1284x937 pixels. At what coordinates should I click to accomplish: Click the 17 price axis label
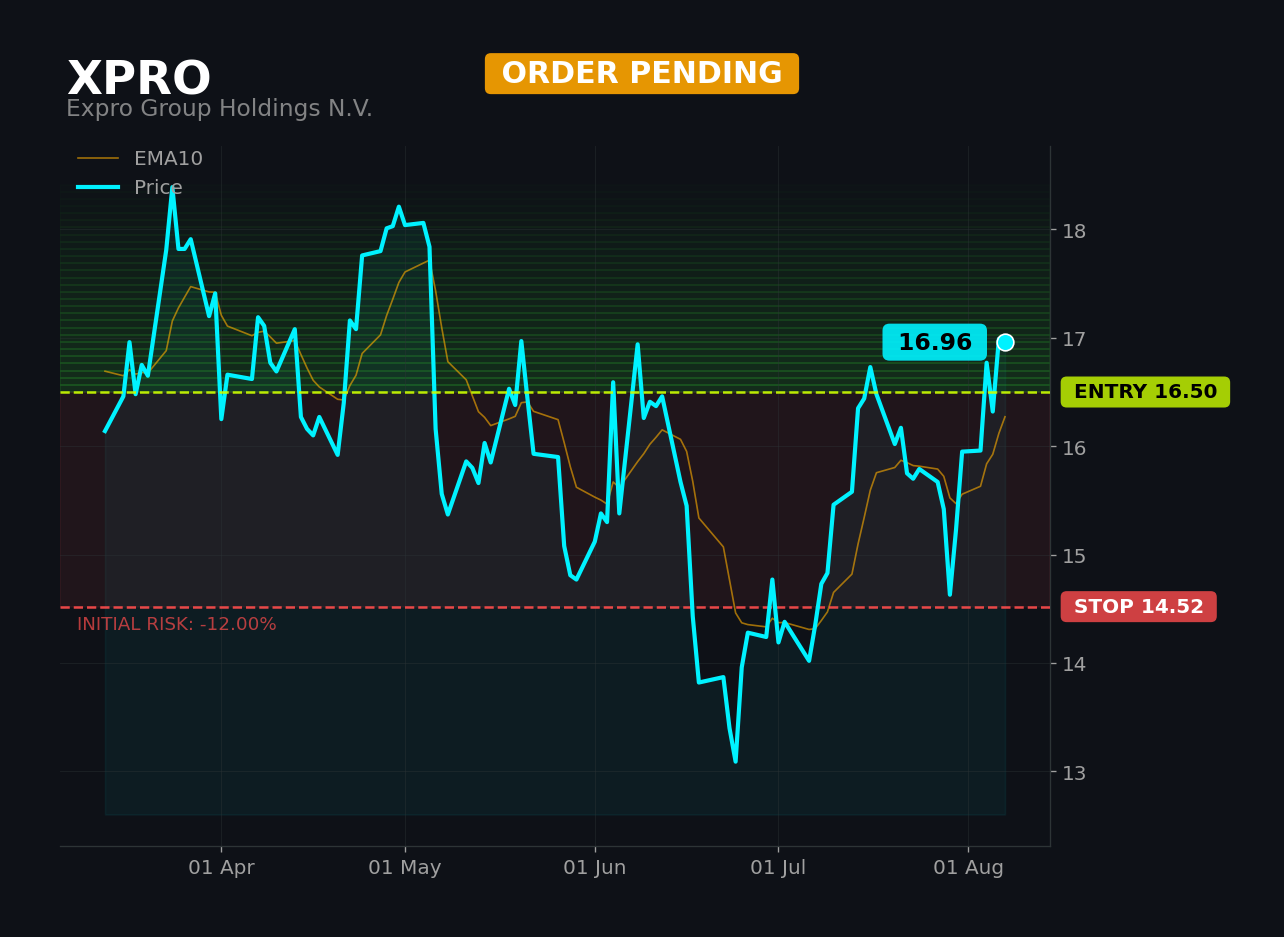point(1074,339)
